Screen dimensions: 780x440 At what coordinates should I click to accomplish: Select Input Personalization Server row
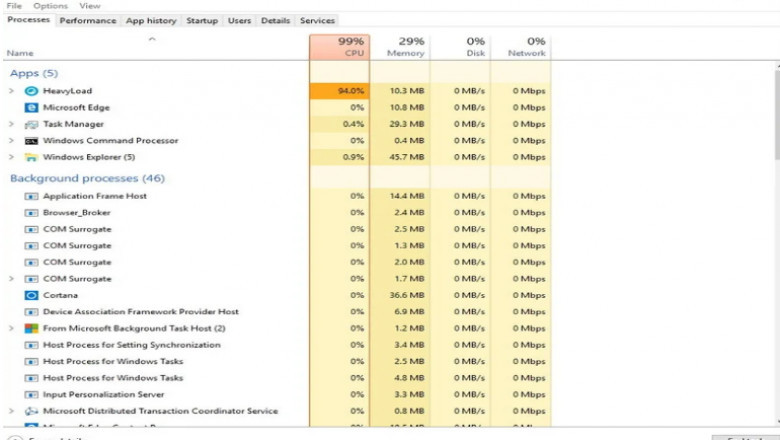point(277,395)
